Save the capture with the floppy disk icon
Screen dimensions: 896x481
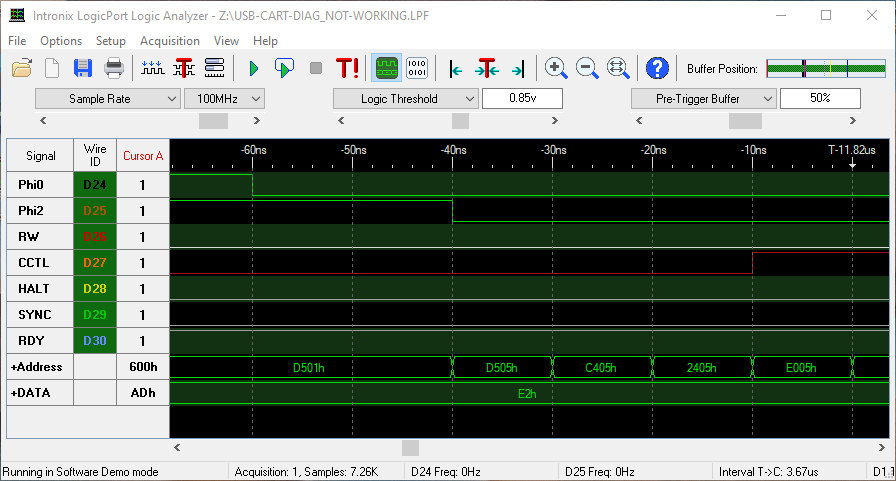[83, 68]
